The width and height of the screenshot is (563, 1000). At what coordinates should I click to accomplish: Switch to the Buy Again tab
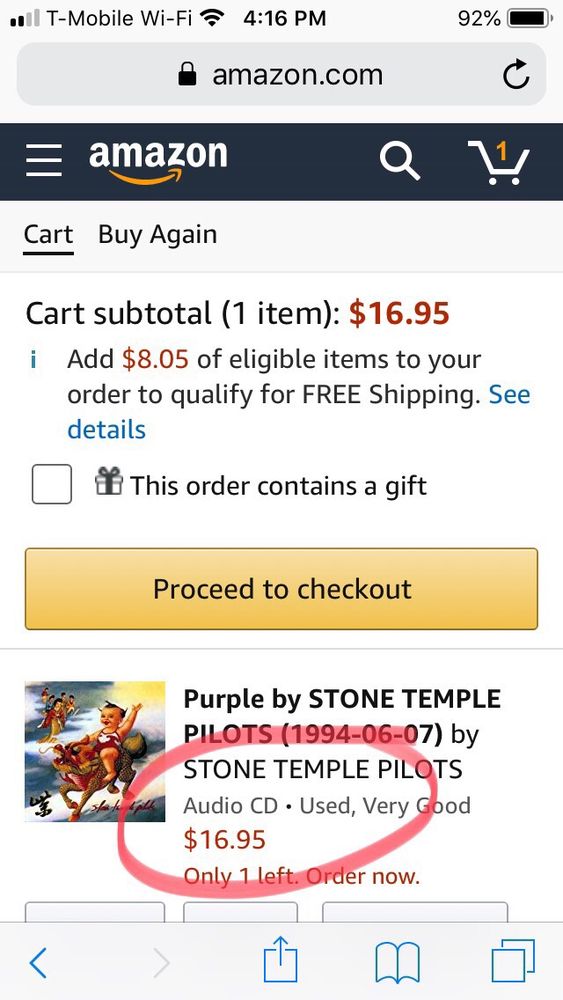[157, 235]
